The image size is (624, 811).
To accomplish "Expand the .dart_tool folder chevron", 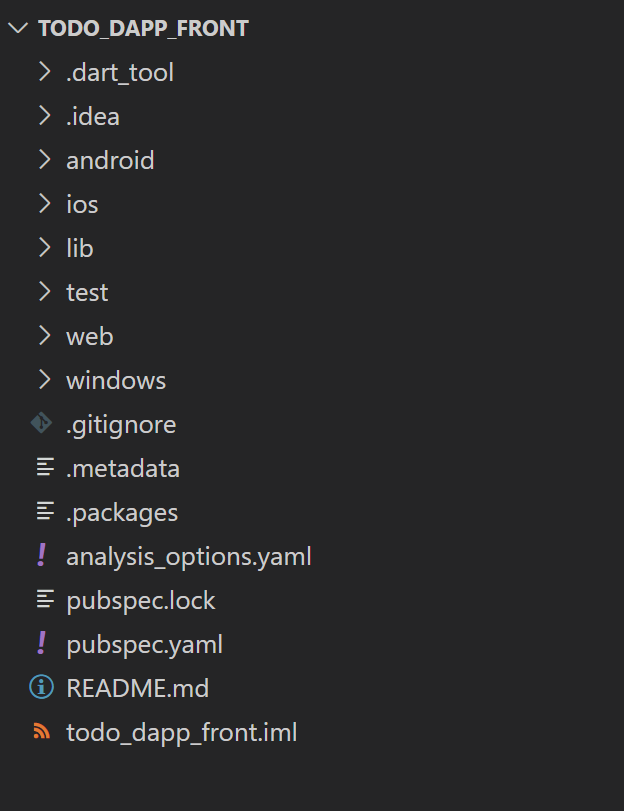I will [x=45, y=72].
